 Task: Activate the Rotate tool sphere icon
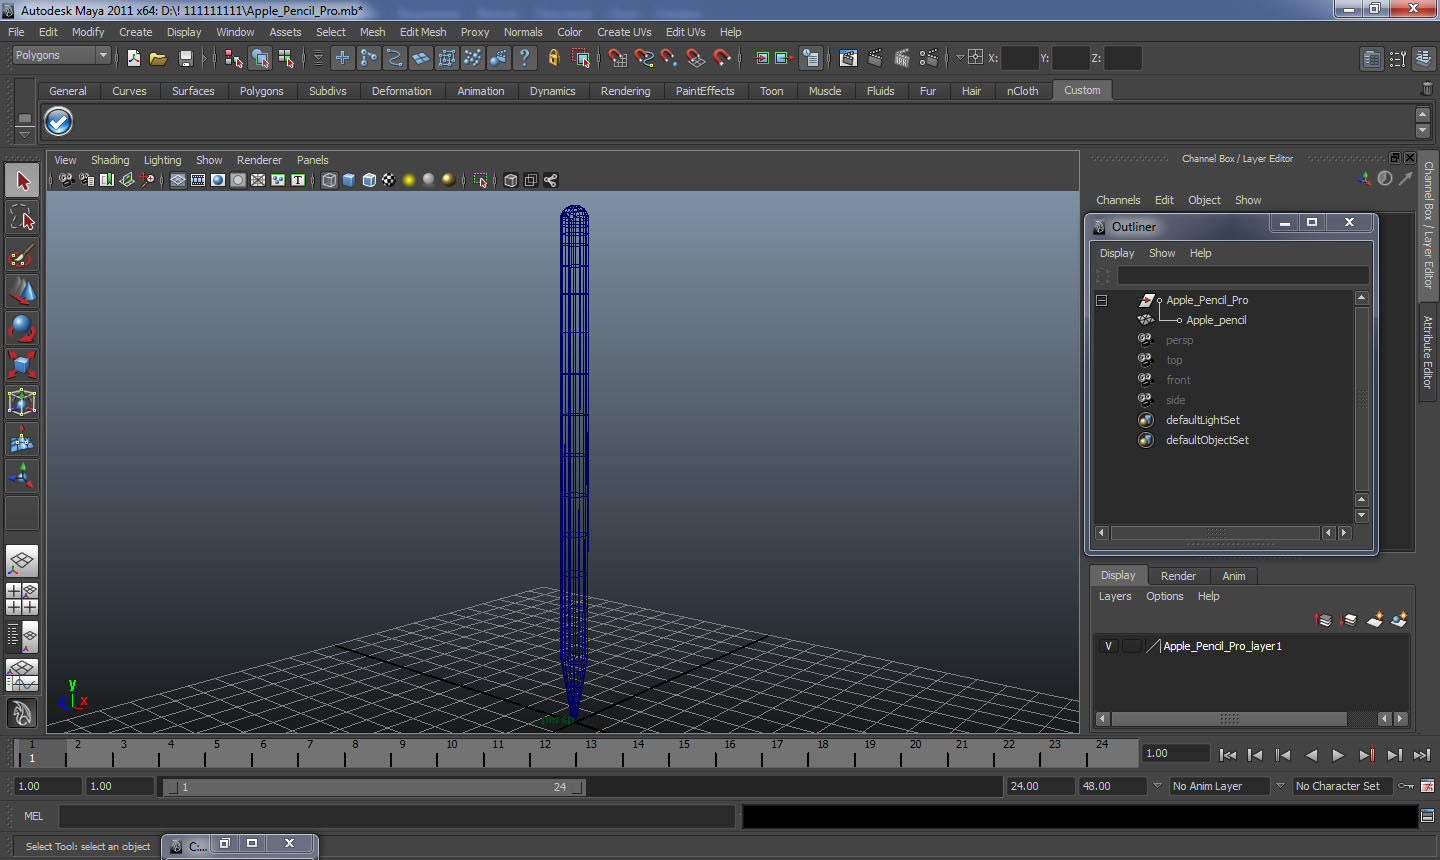click(22, 328)
